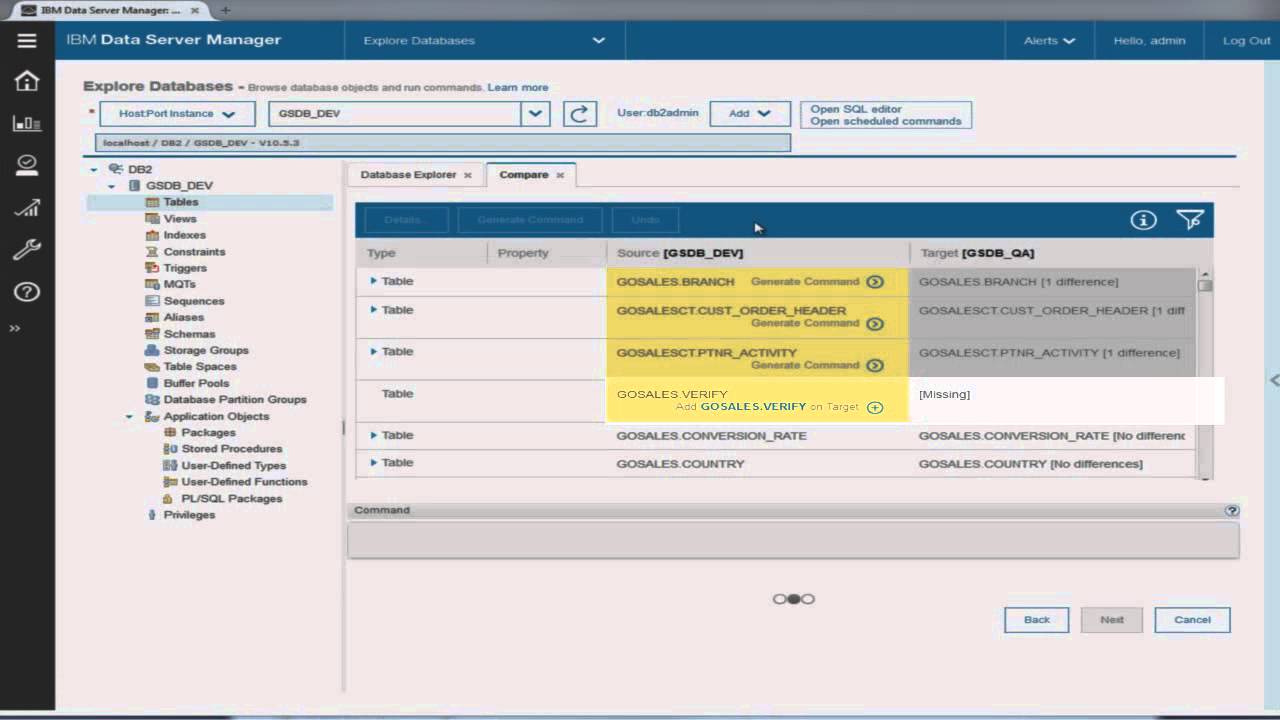Click the Back button
The width and height of the screenshot is (1280, 720).
pyautogui.click(x=1037, y=620)
